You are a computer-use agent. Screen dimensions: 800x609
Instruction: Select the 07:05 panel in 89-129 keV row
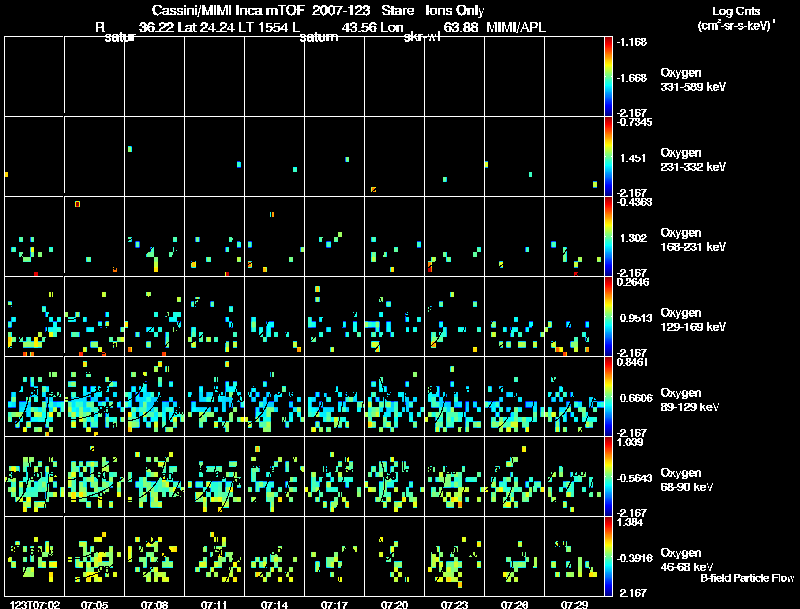pyautogui.click(x=94, y=396)
